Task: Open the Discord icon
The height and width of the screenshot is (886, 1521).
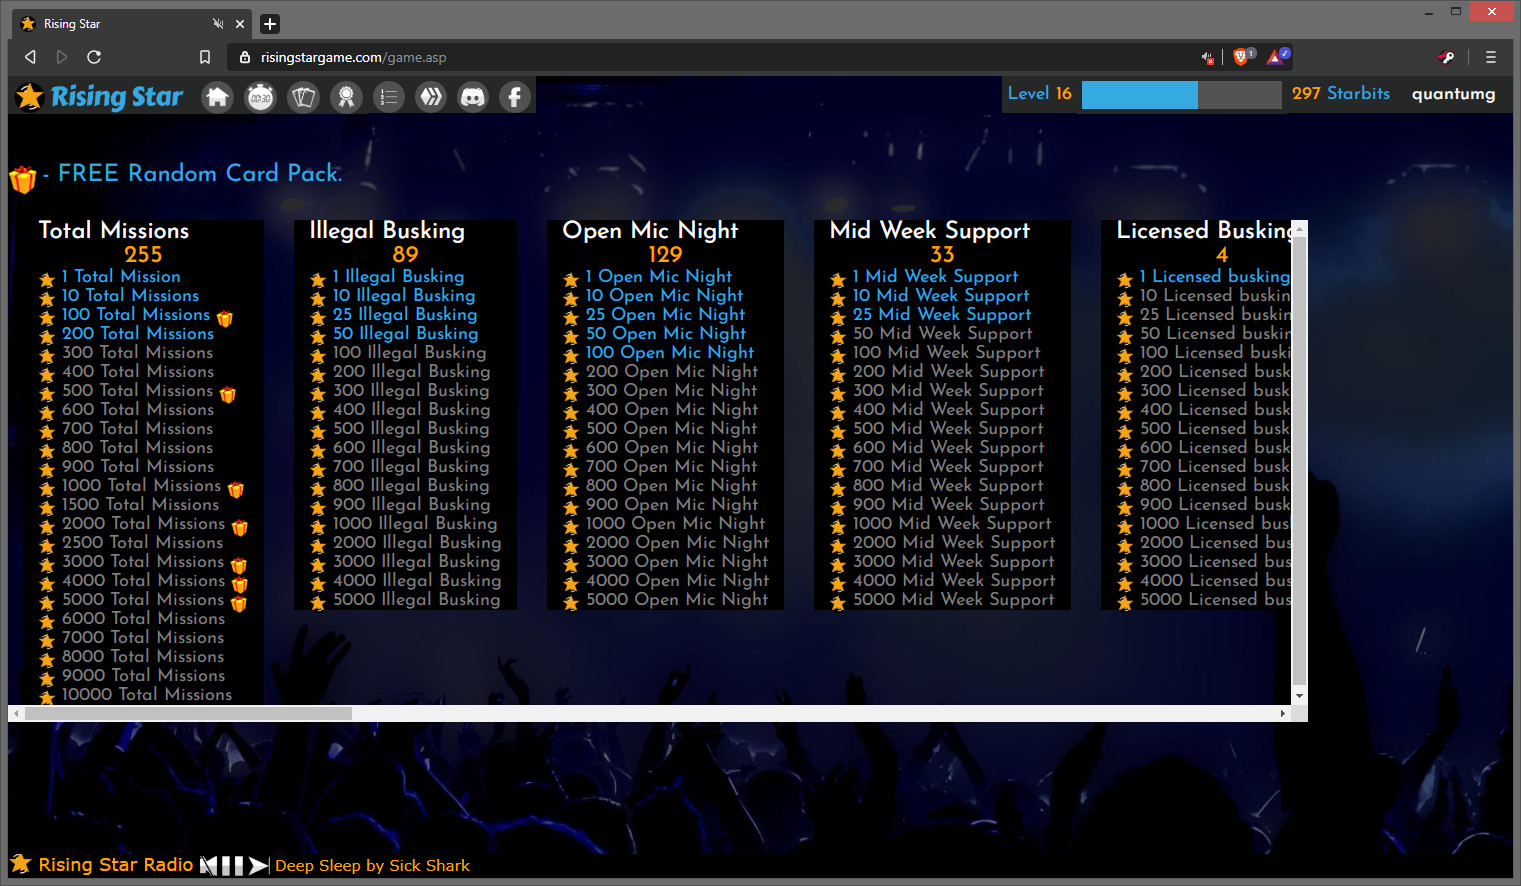Action: point(473,97)
